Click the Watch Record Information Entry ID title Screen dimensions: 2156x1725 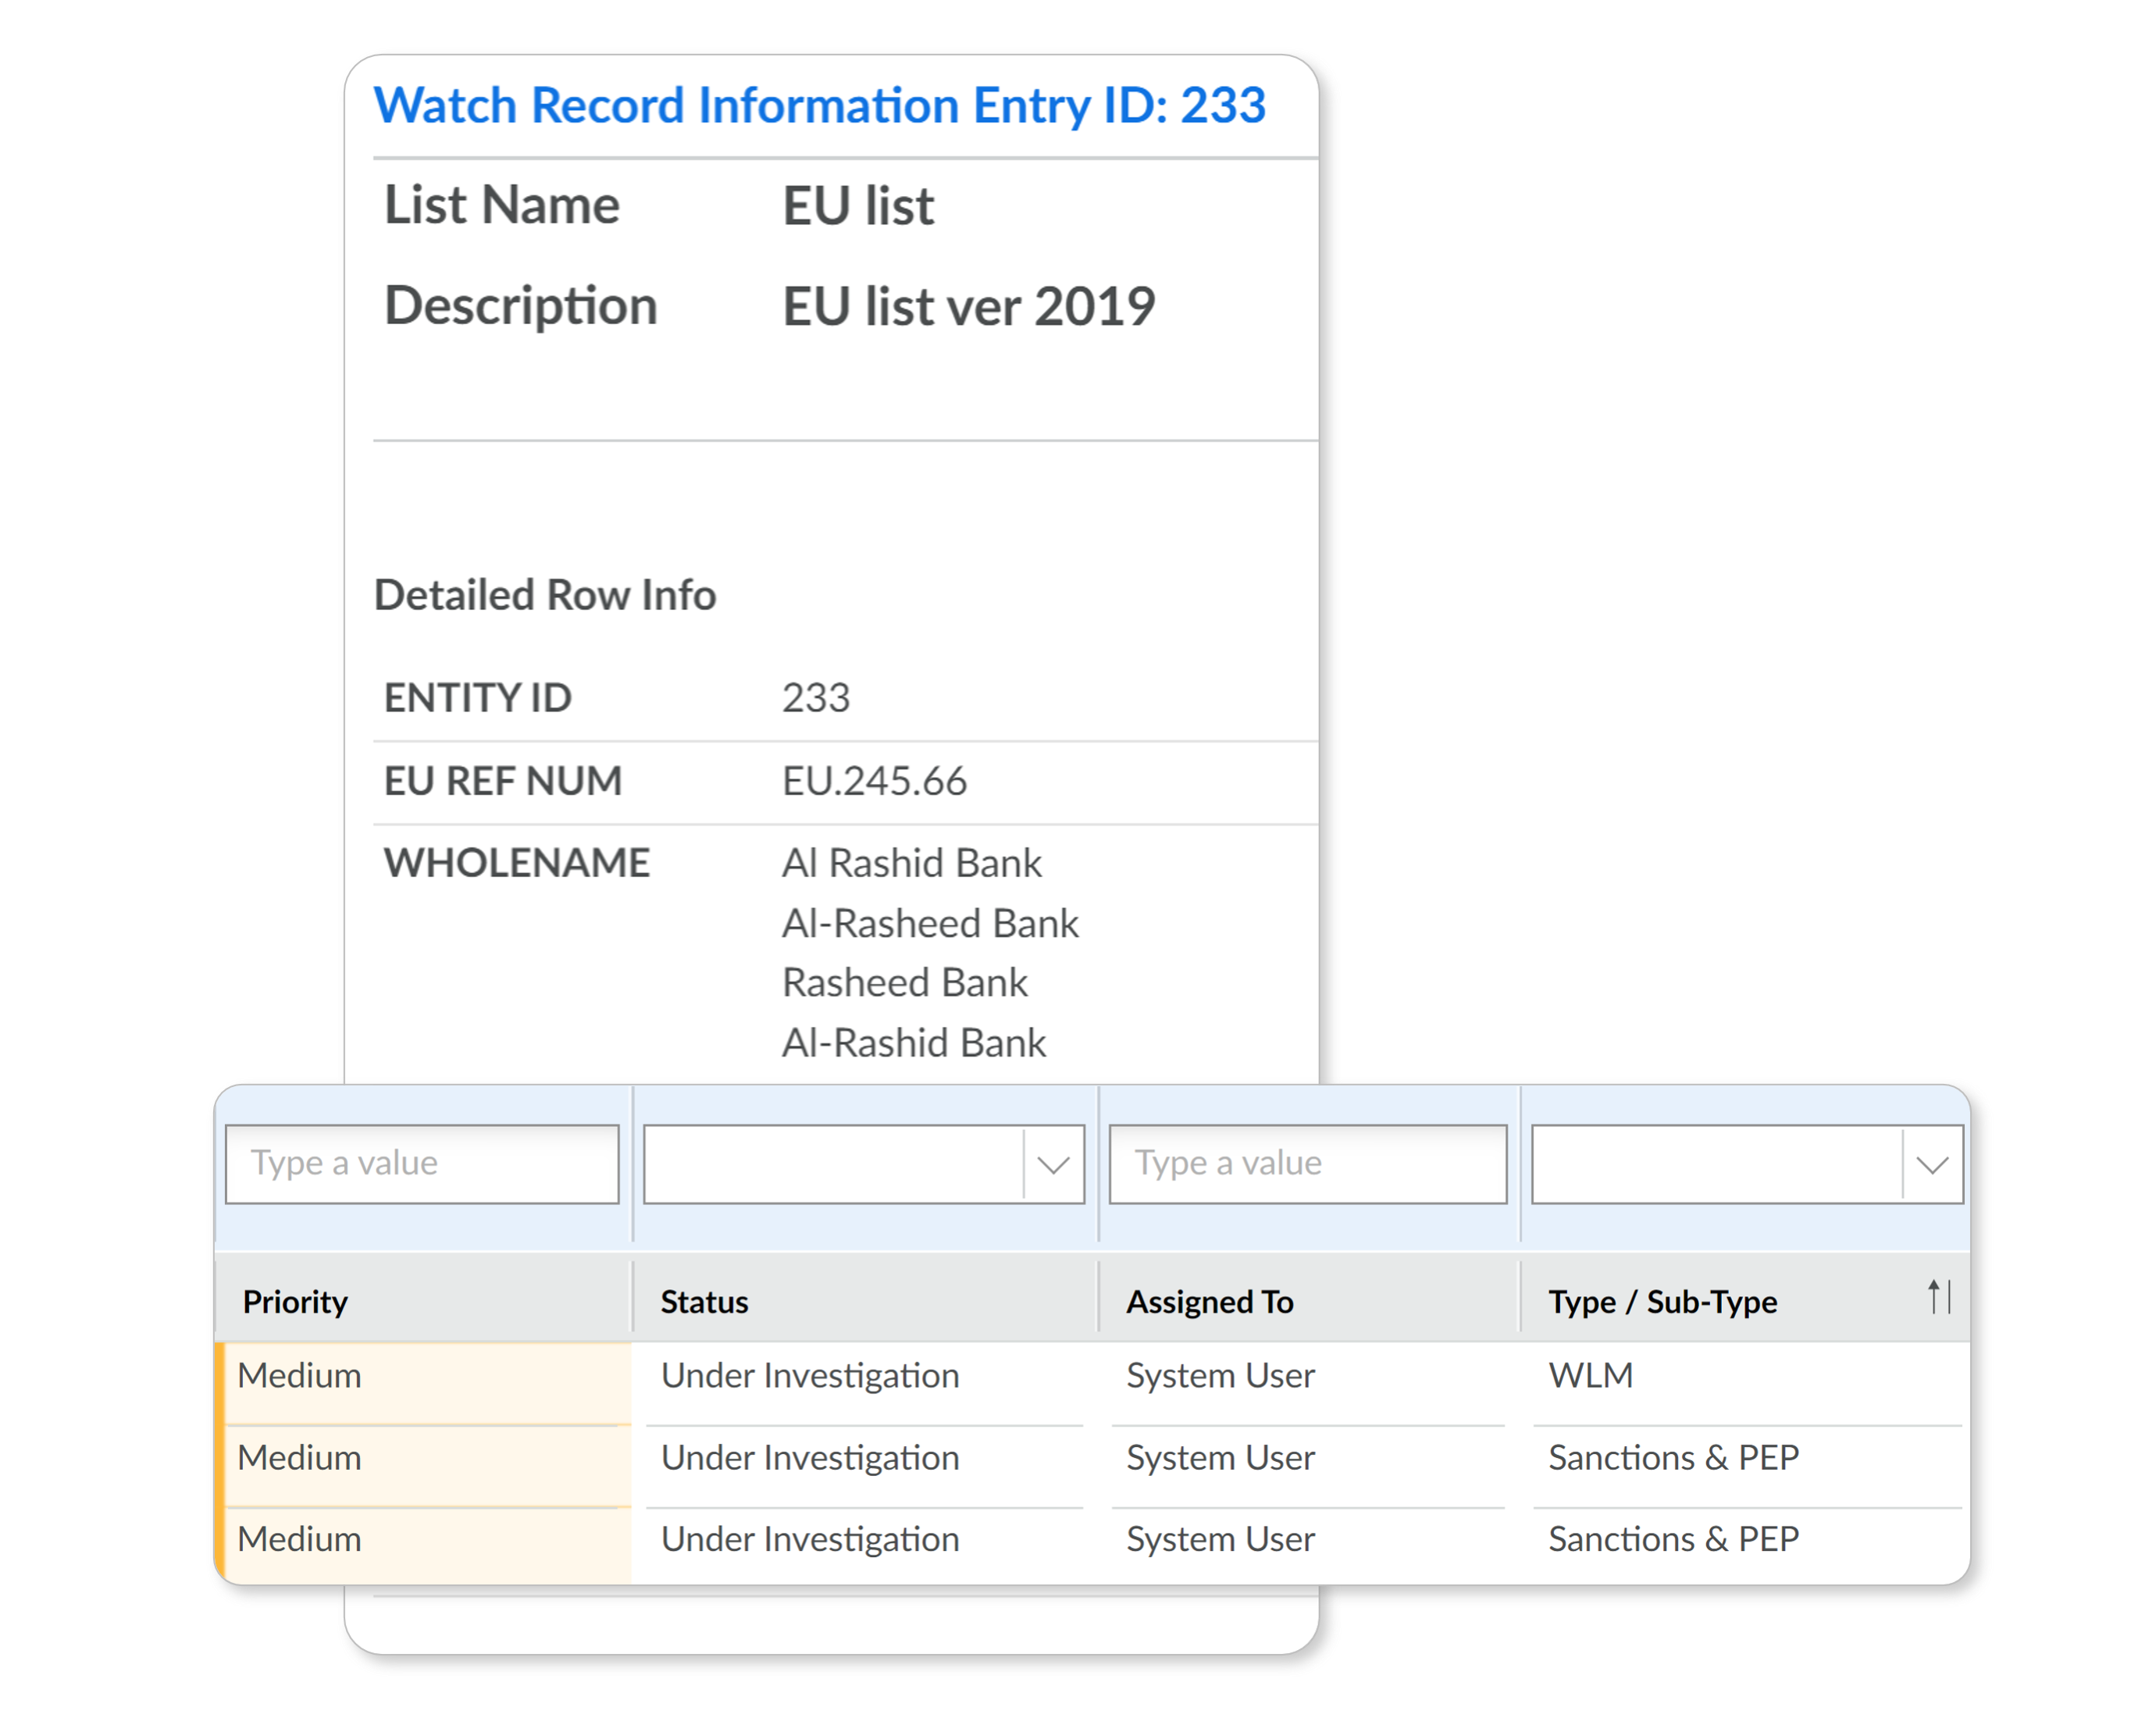coord(819,106)
